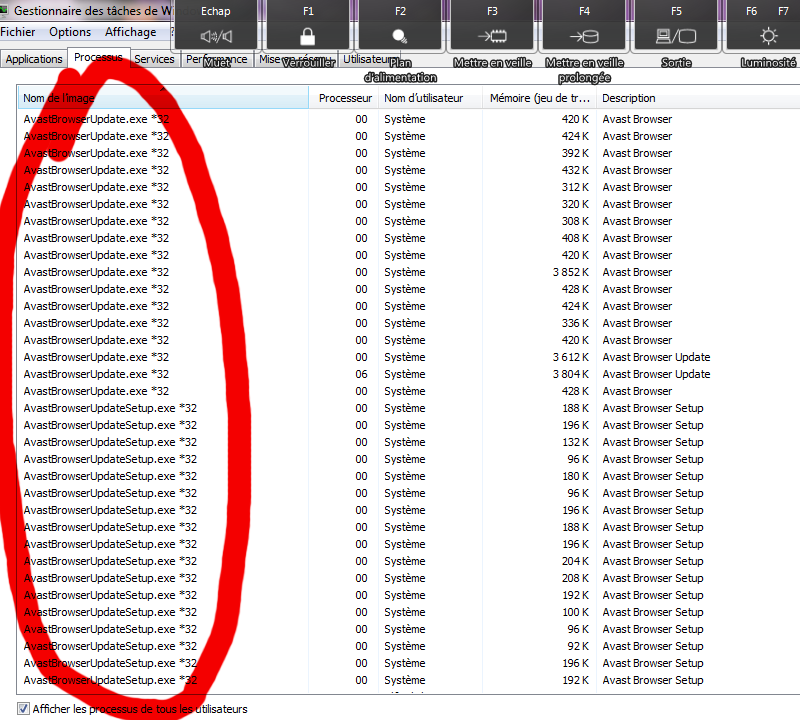Click the 3 804 K memory value
This screenshot has width=800, height=720.
570,374
